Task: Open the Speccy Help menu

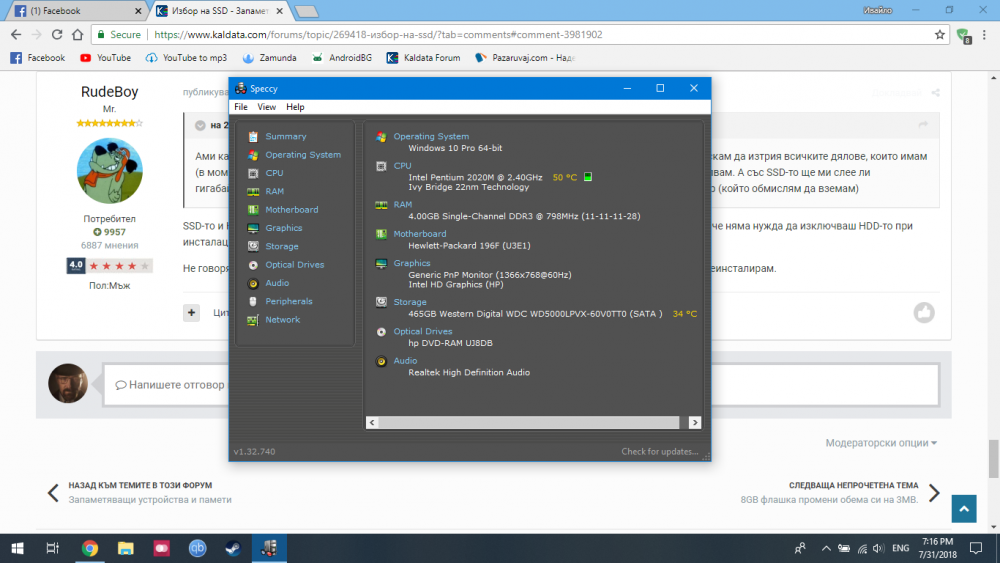Action: pyautogui.click(x=295, y=107)
